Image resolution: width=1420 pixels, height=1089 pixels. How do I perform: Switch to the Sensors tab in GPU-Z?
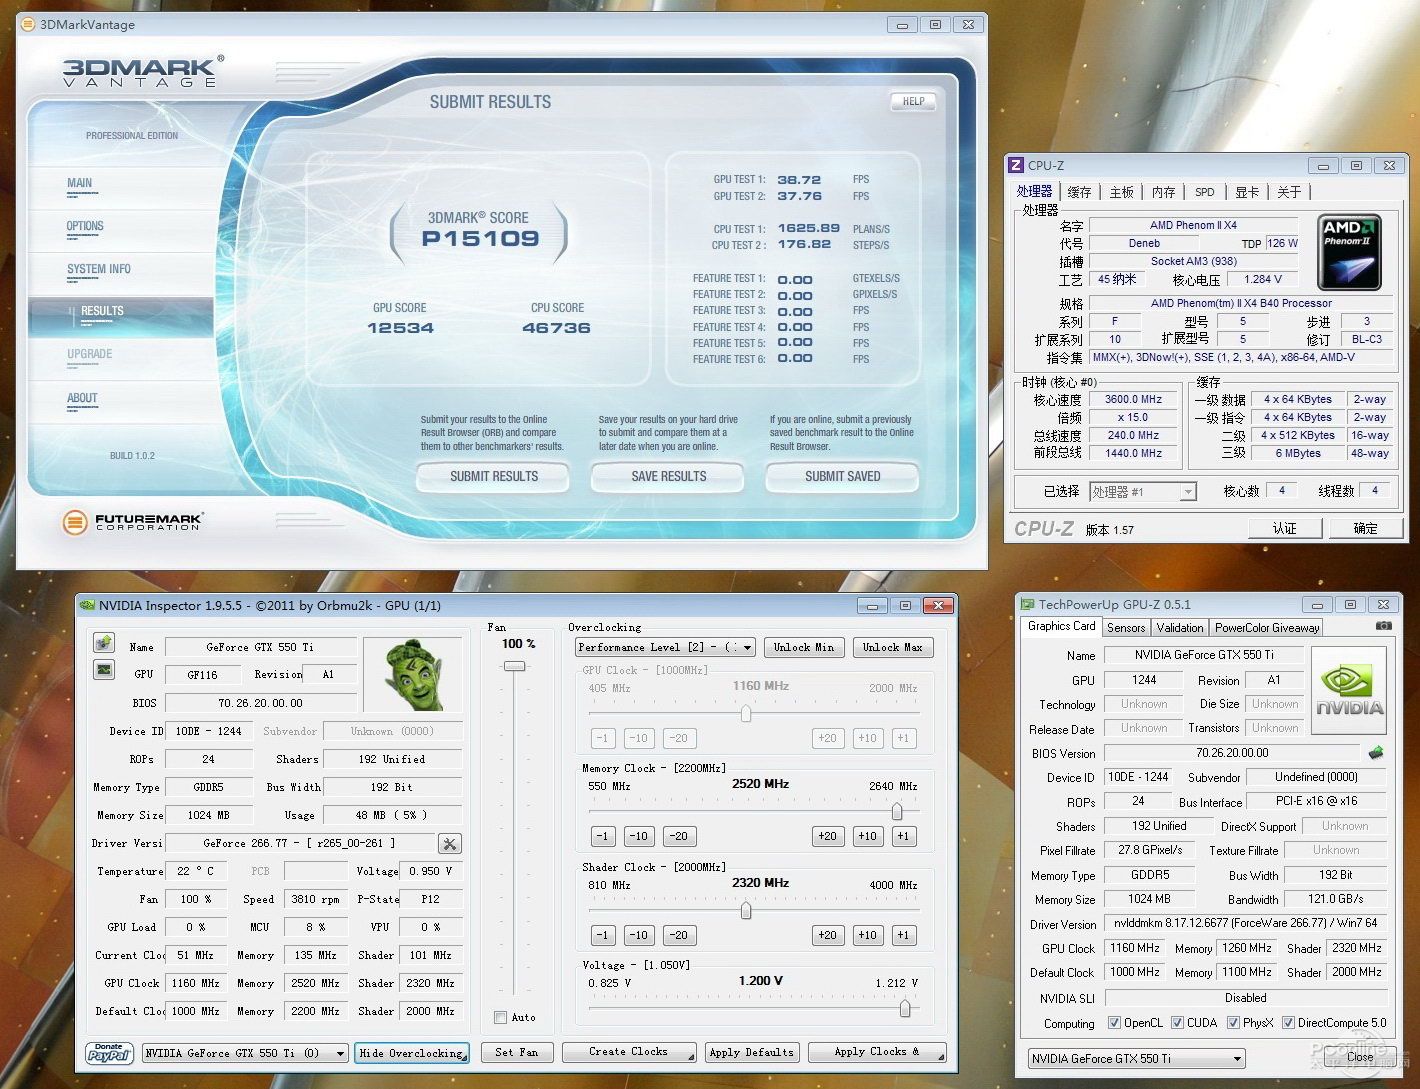(x=1126, y=627)
